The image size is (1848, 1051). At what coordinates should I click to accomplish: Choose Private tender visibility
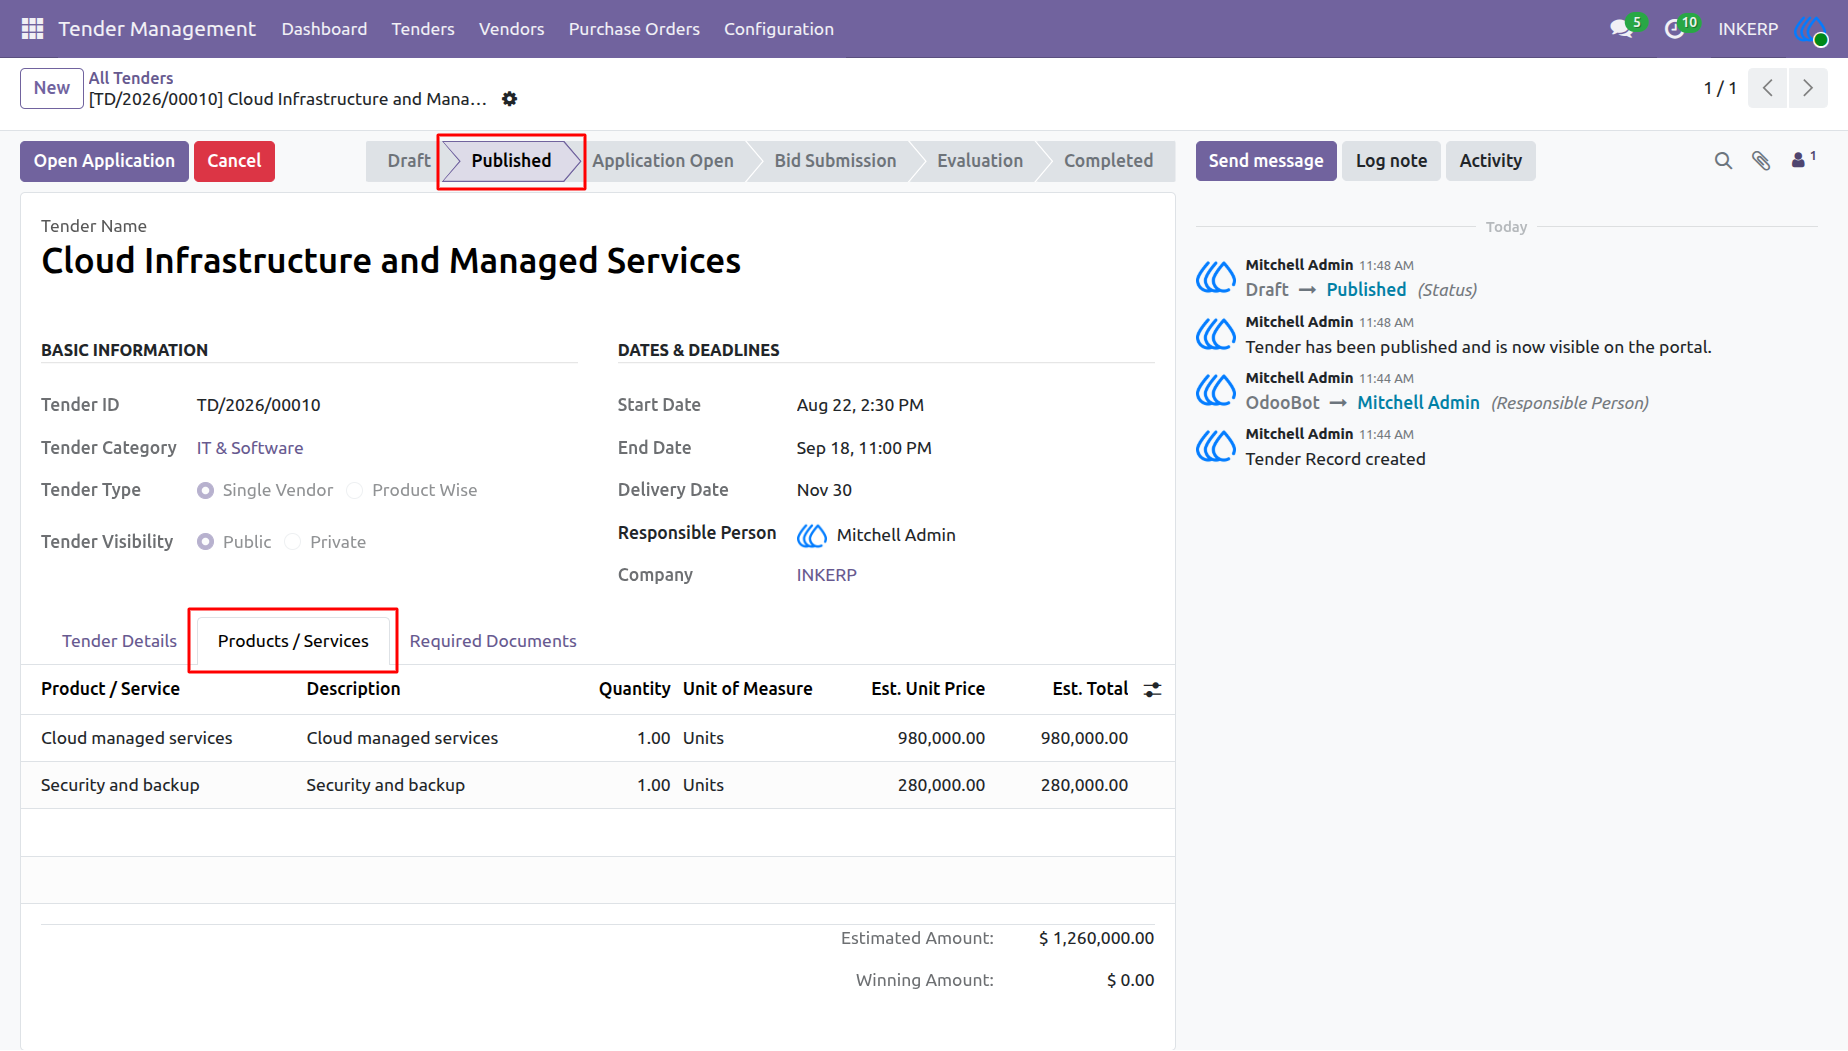[x=292, y=542]
